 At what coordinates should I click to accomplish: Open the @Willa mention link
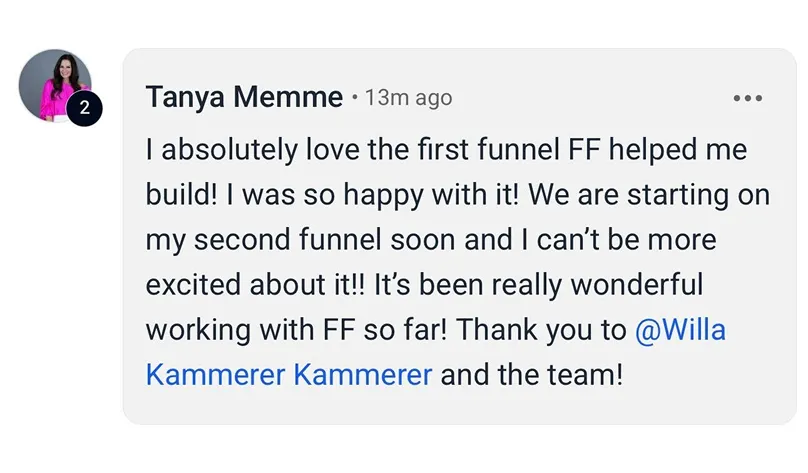click(x=680, y=330)
